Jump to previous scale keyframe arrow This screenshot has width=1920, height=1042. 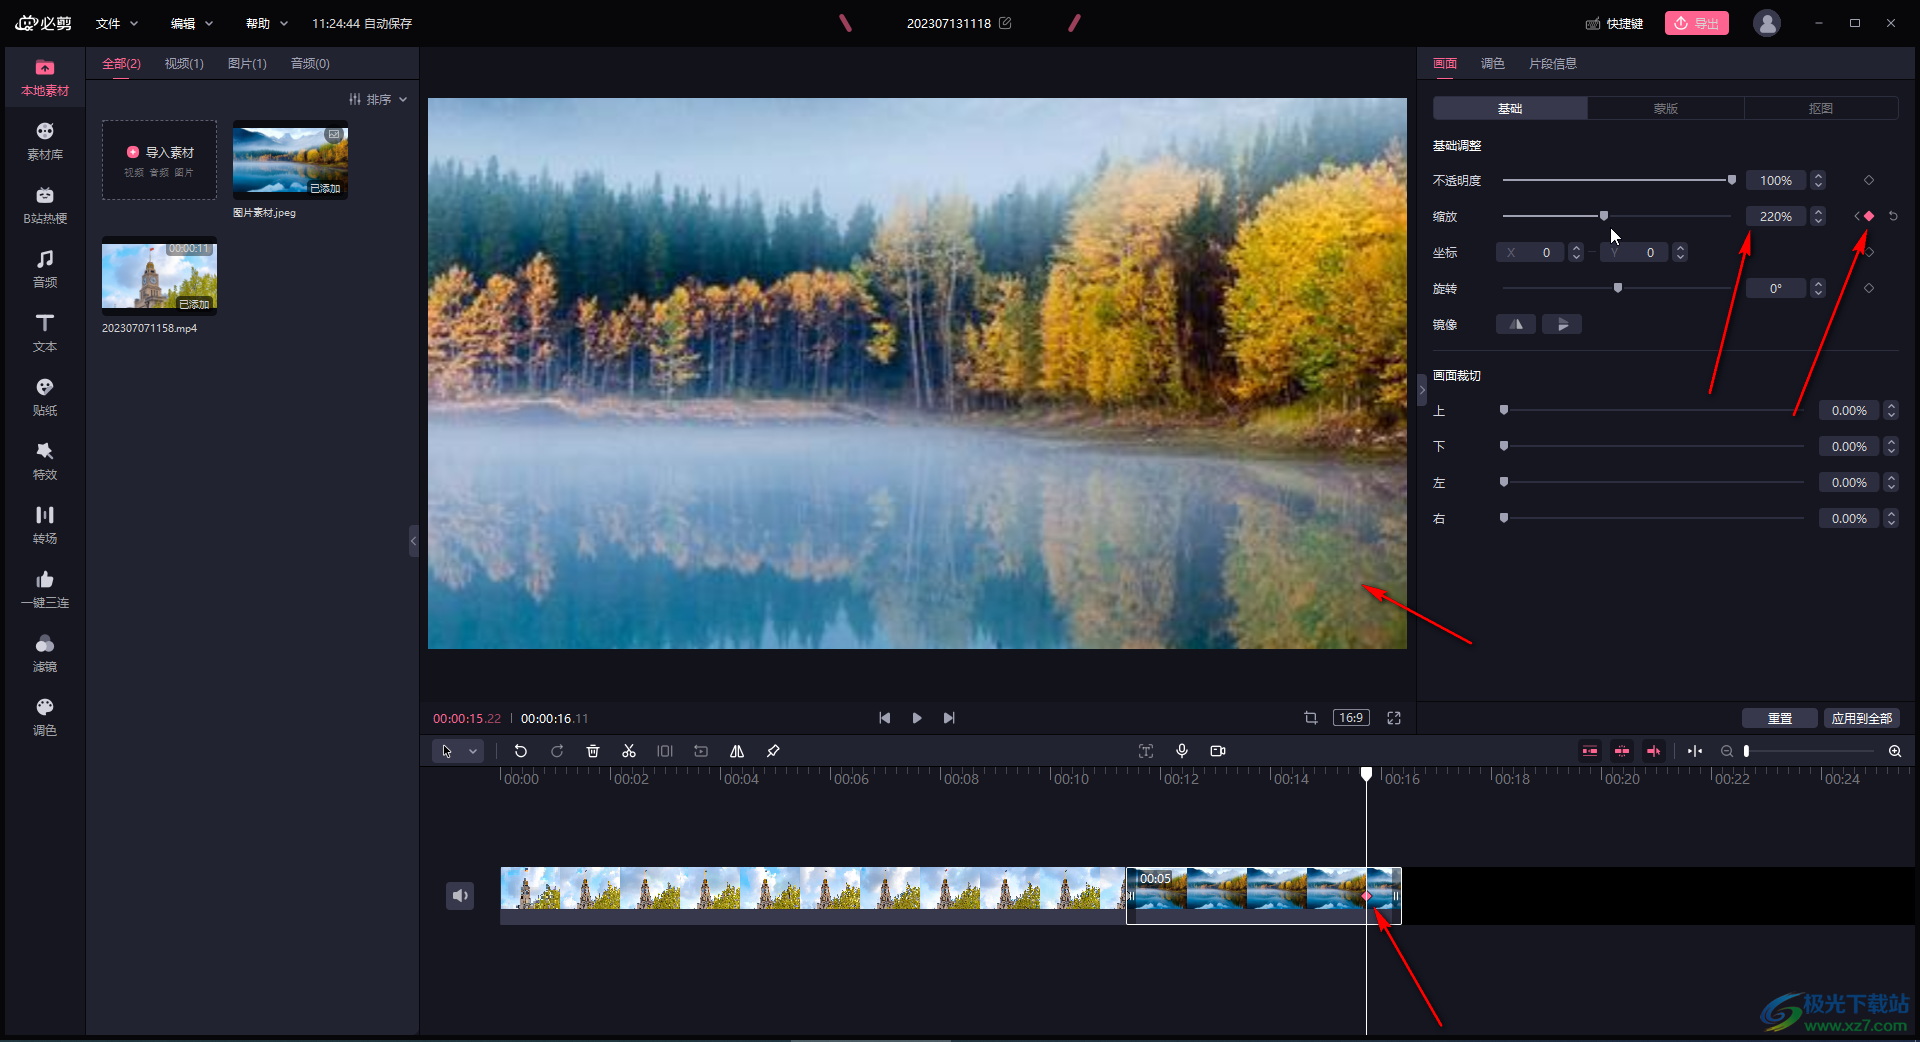tap(1856, 216)
